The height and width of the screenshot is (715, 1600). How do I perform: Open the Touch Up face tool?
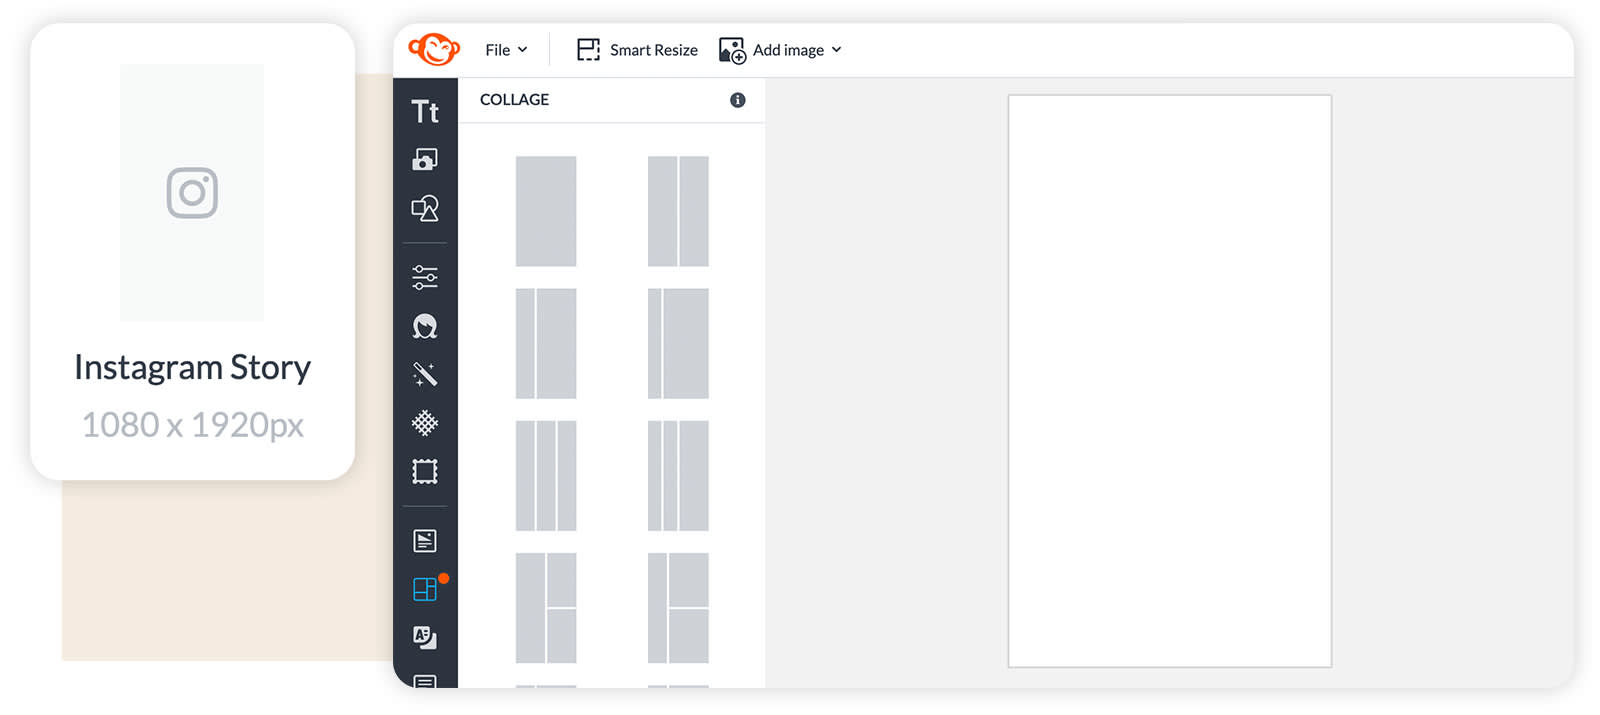[x=425, y=326]
